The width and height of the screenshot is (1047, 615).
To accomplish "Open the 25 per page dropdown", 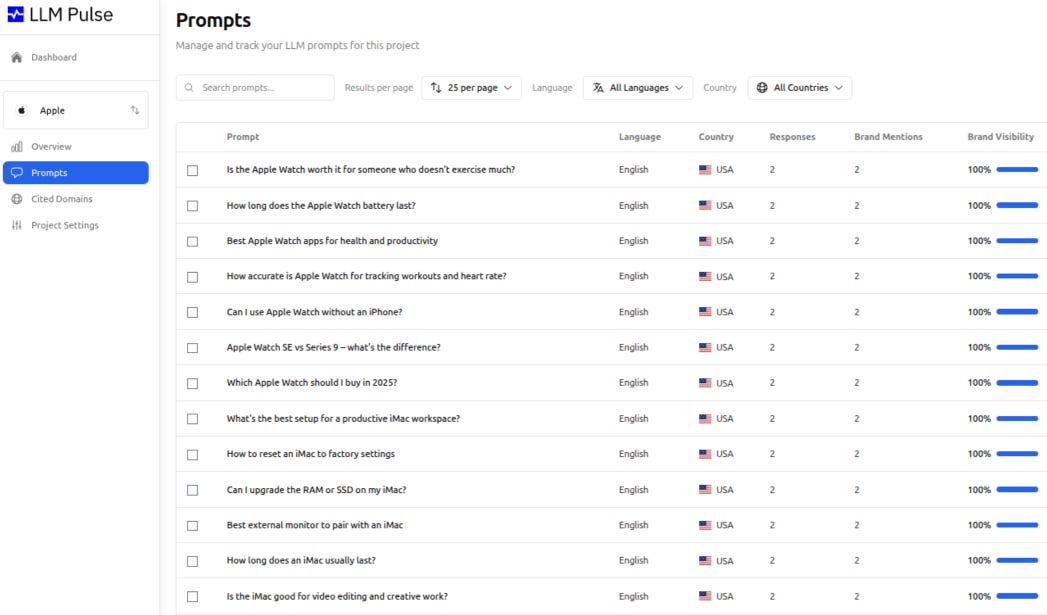I will click(471, 87).
